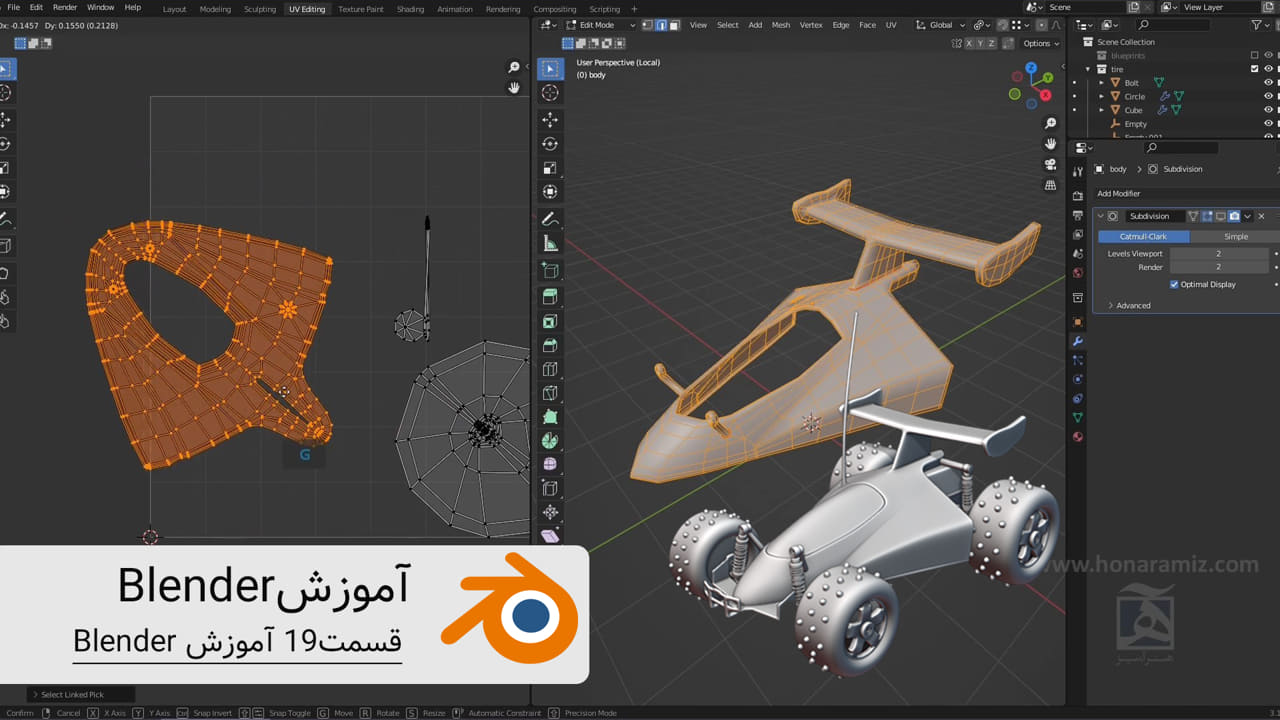
Task: Select the Extrude Region tool
Action: [550, 297]
